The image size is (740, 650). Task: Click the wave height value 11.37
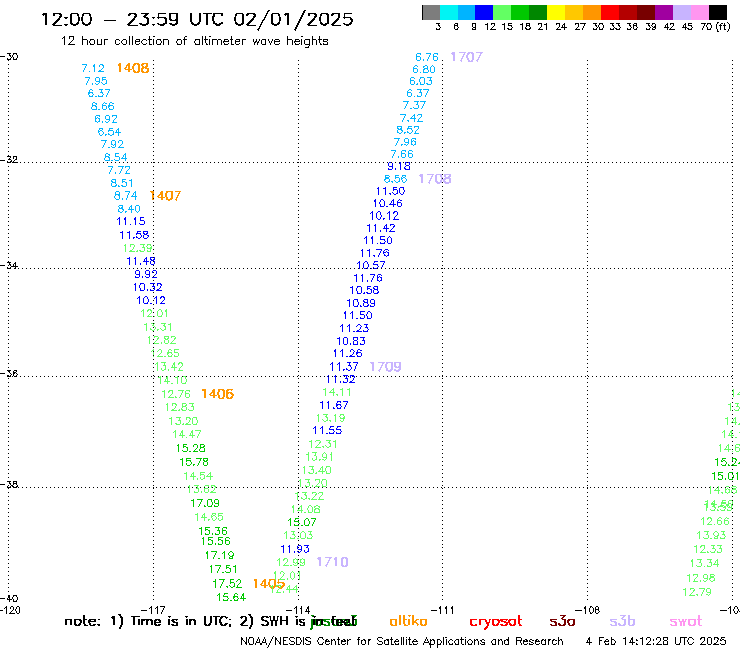coord(344,366)
